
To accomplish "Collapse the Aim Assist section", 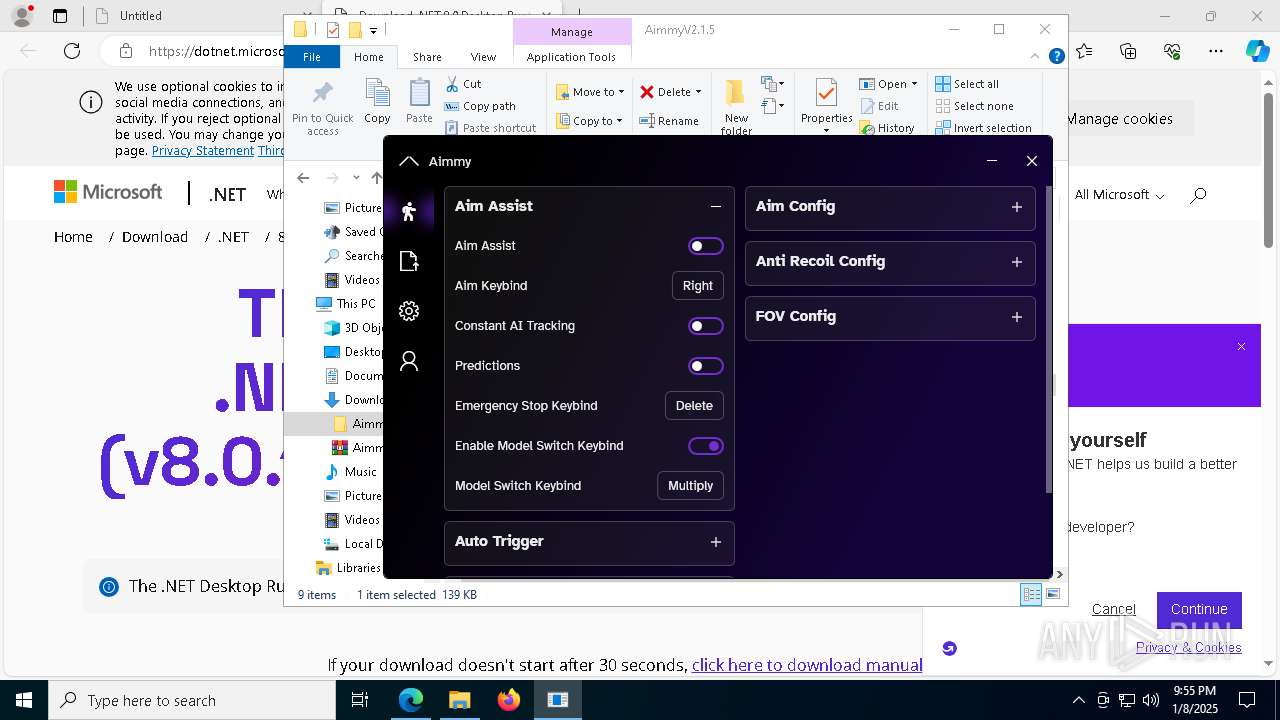I will 716,206.
